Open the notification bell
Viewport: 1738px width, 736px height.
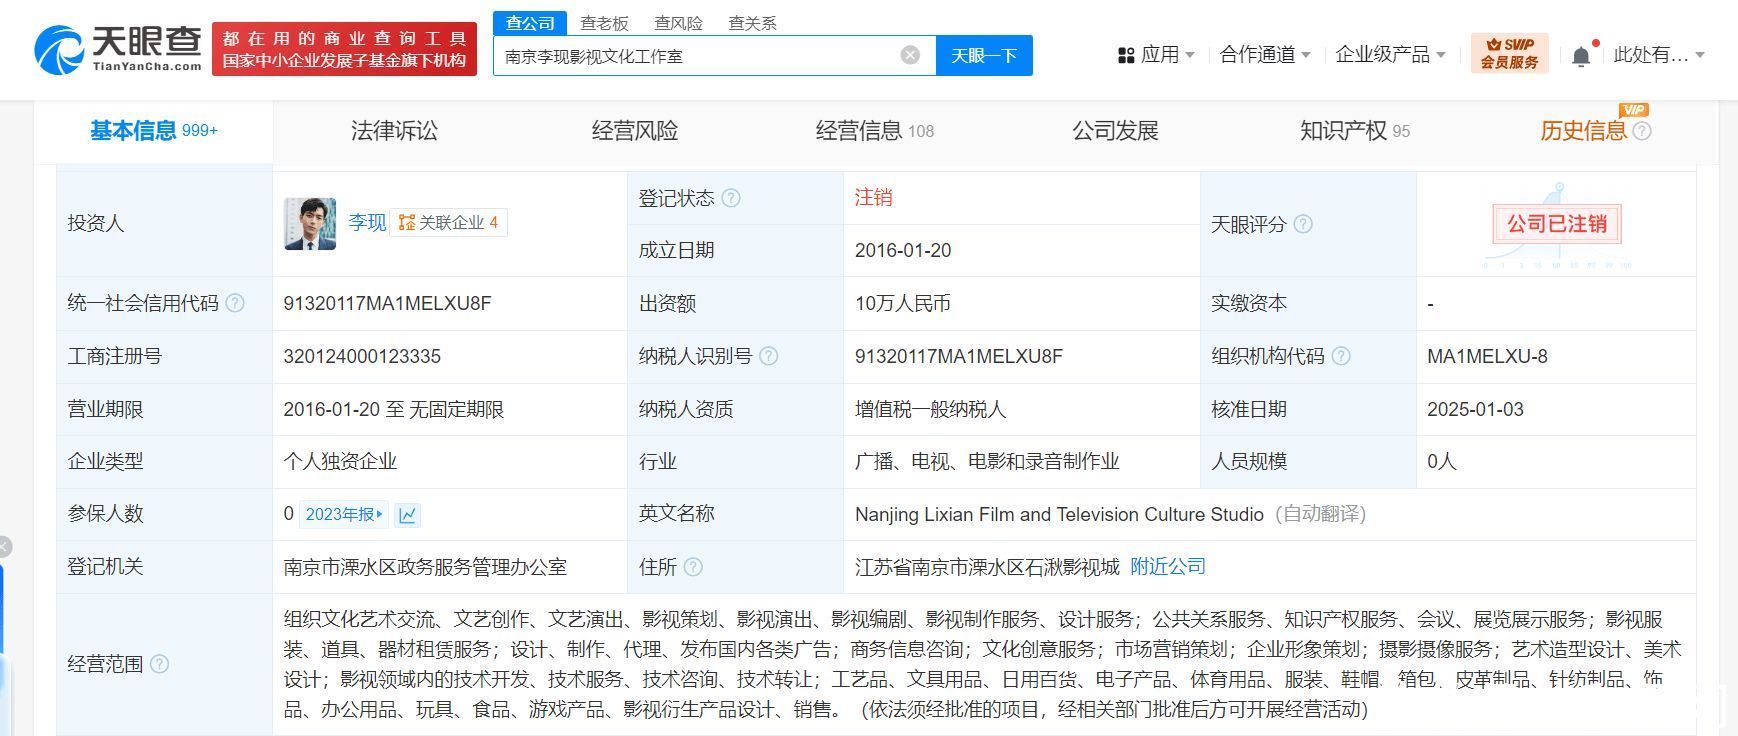tap(1581, 56)
